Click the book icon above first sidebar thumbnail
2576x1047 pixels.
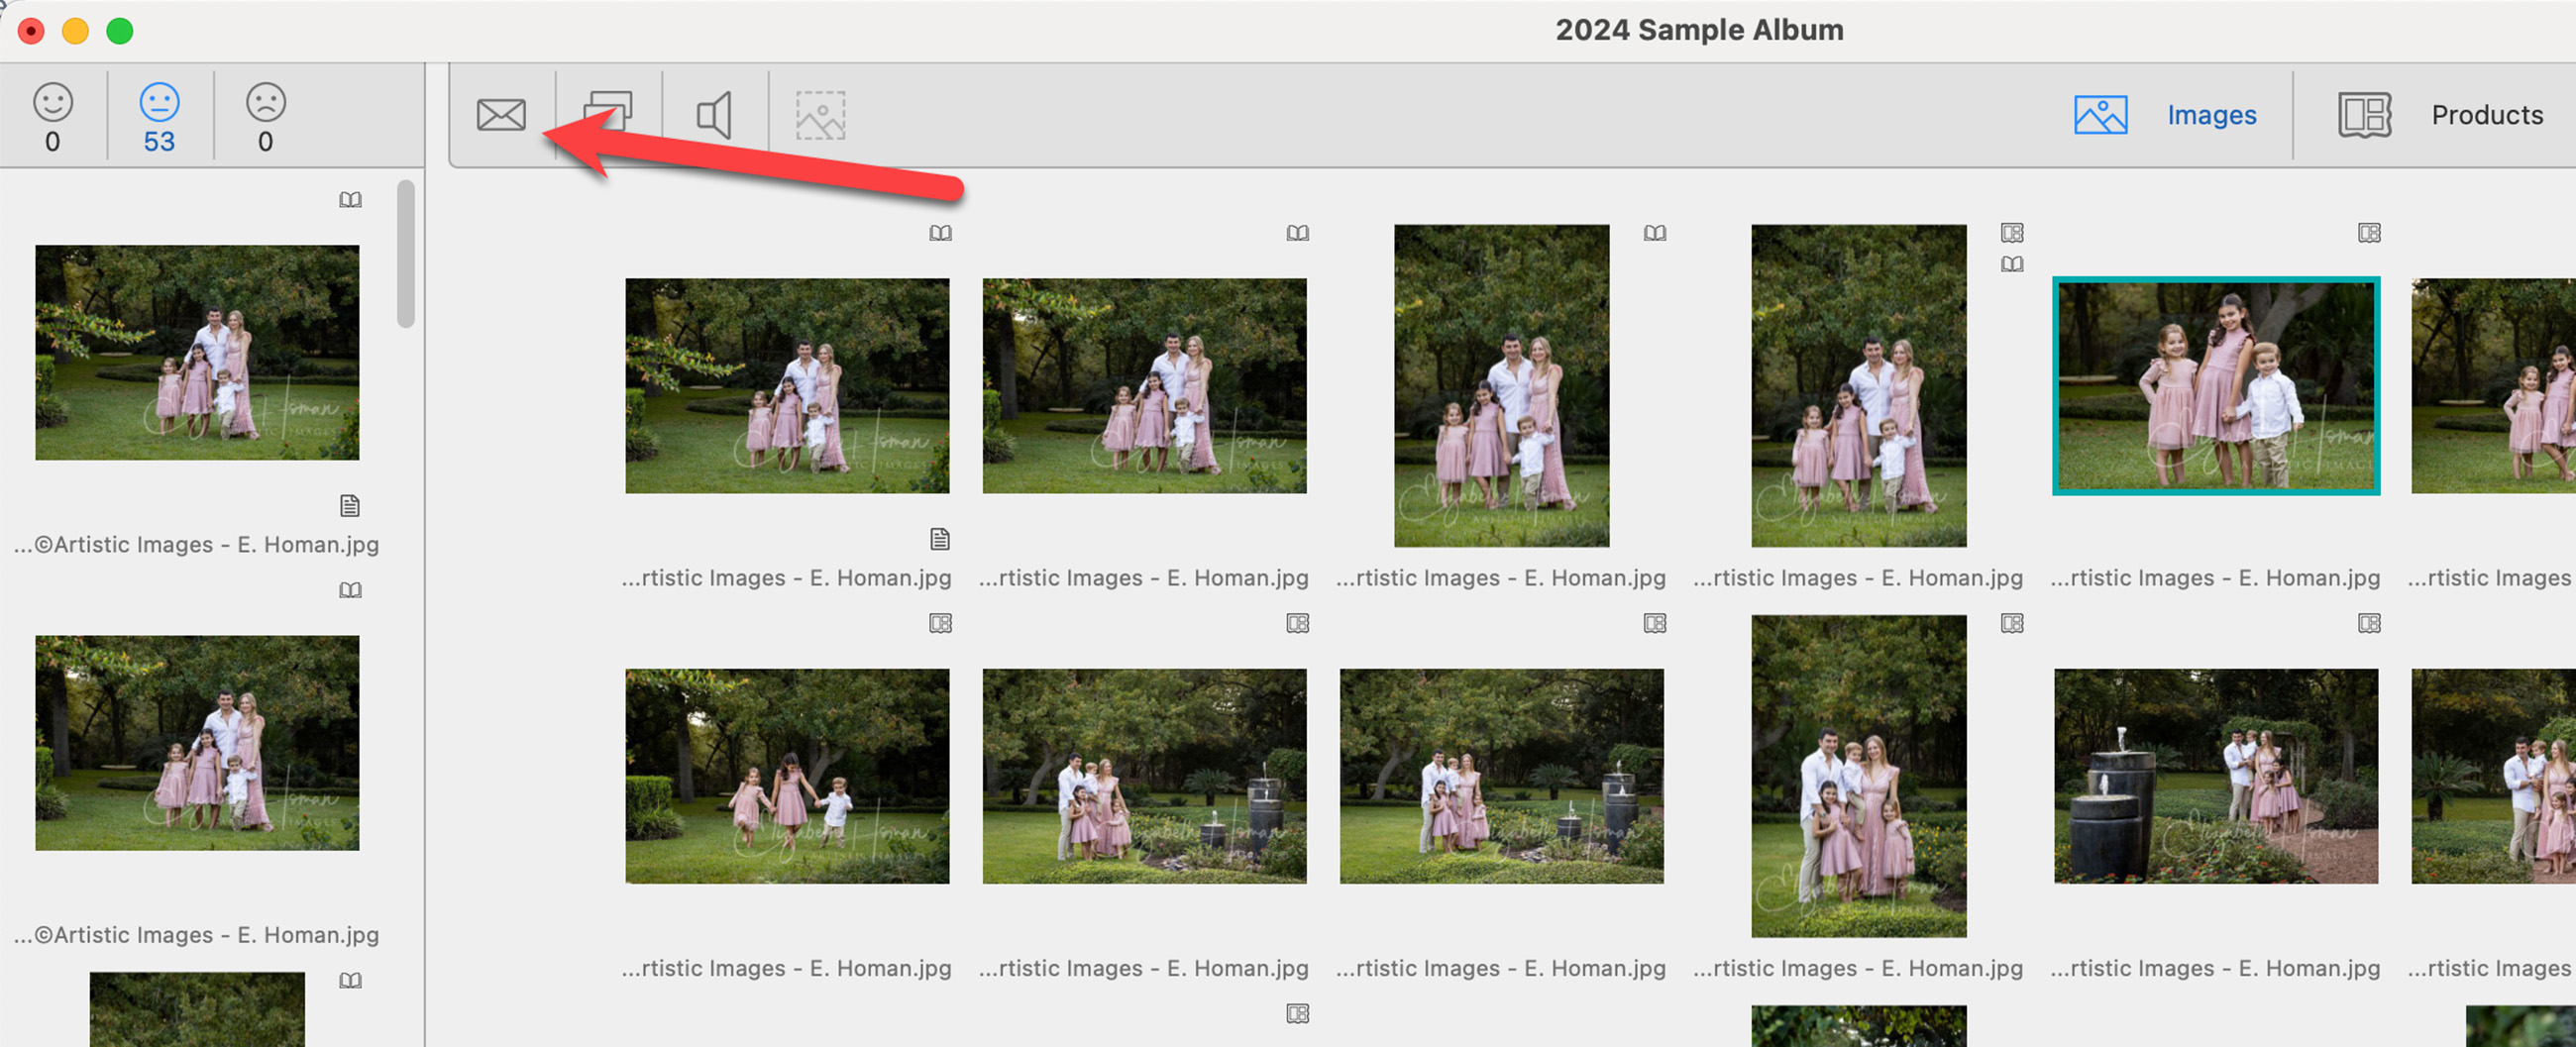350,200
